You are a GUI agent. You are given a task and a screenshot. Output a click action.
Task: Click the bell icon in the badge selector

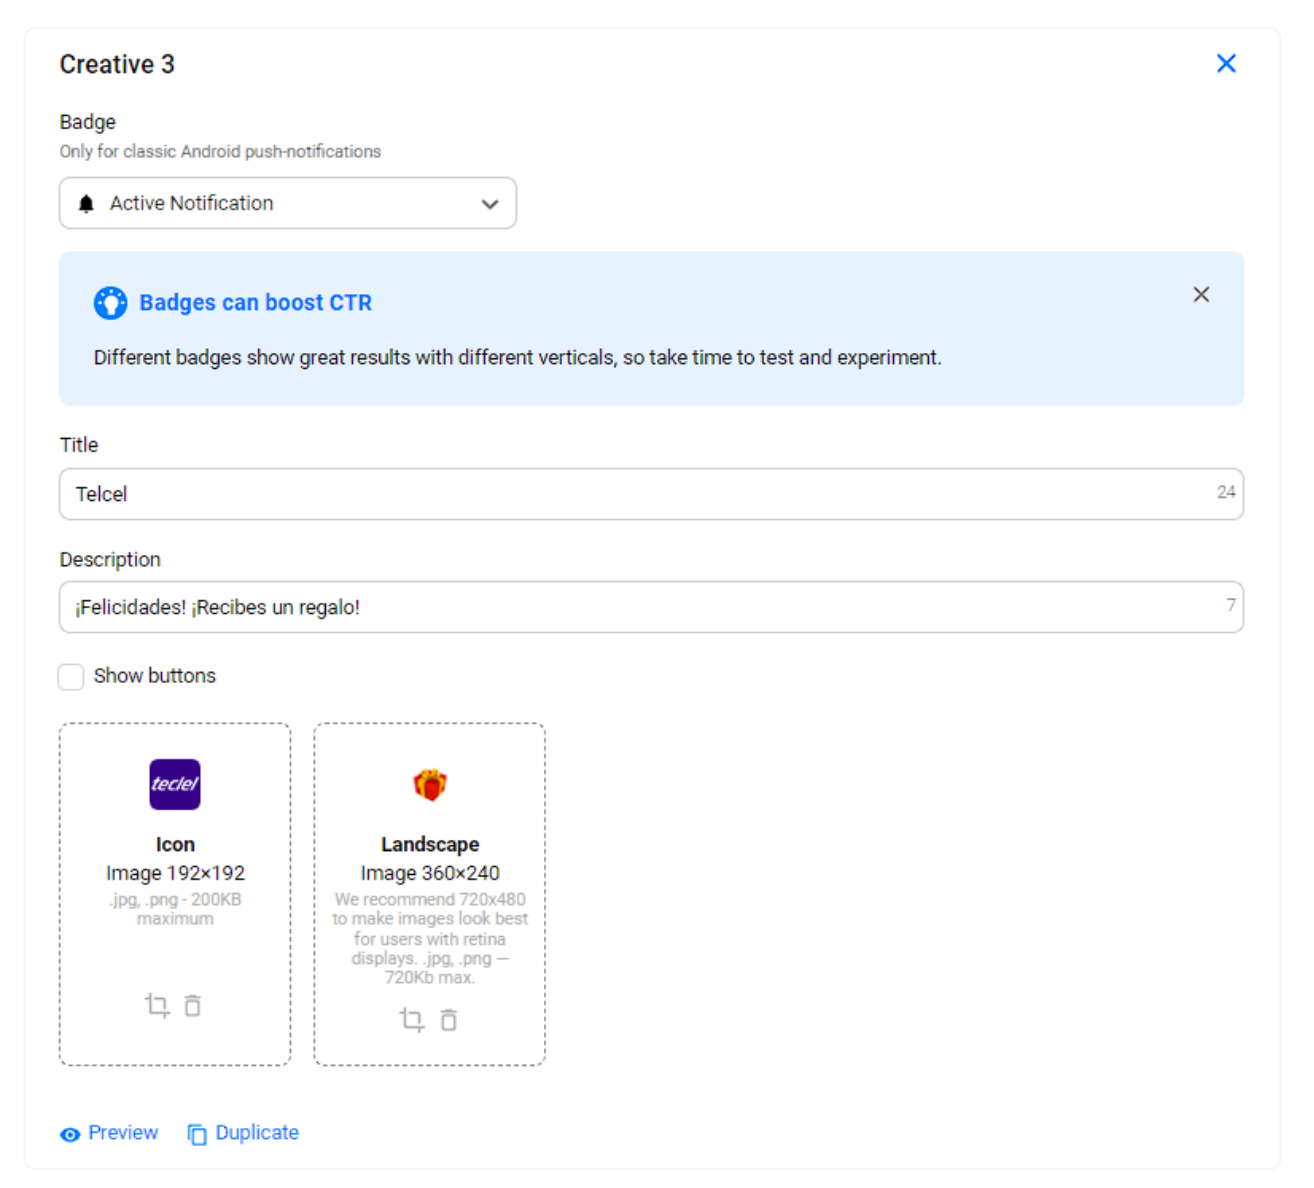coord(86,204)
